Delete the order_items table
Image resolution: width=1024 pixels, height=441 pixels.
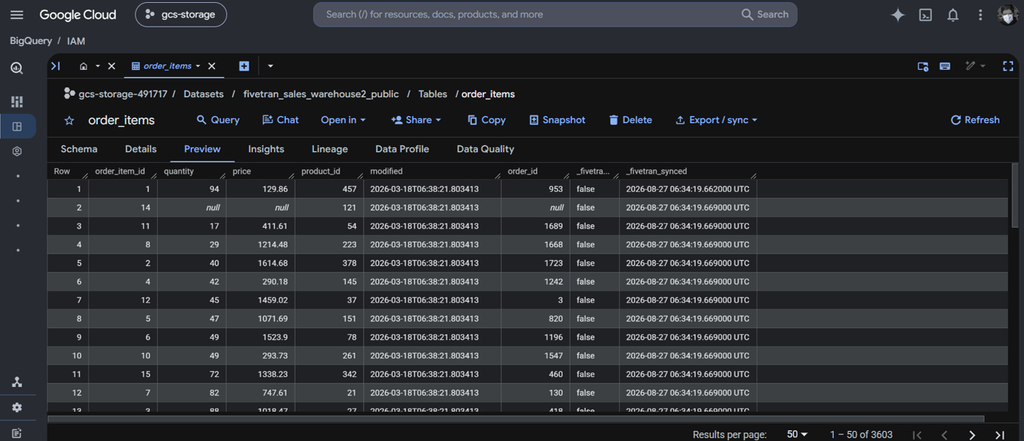tap(630, 120)
